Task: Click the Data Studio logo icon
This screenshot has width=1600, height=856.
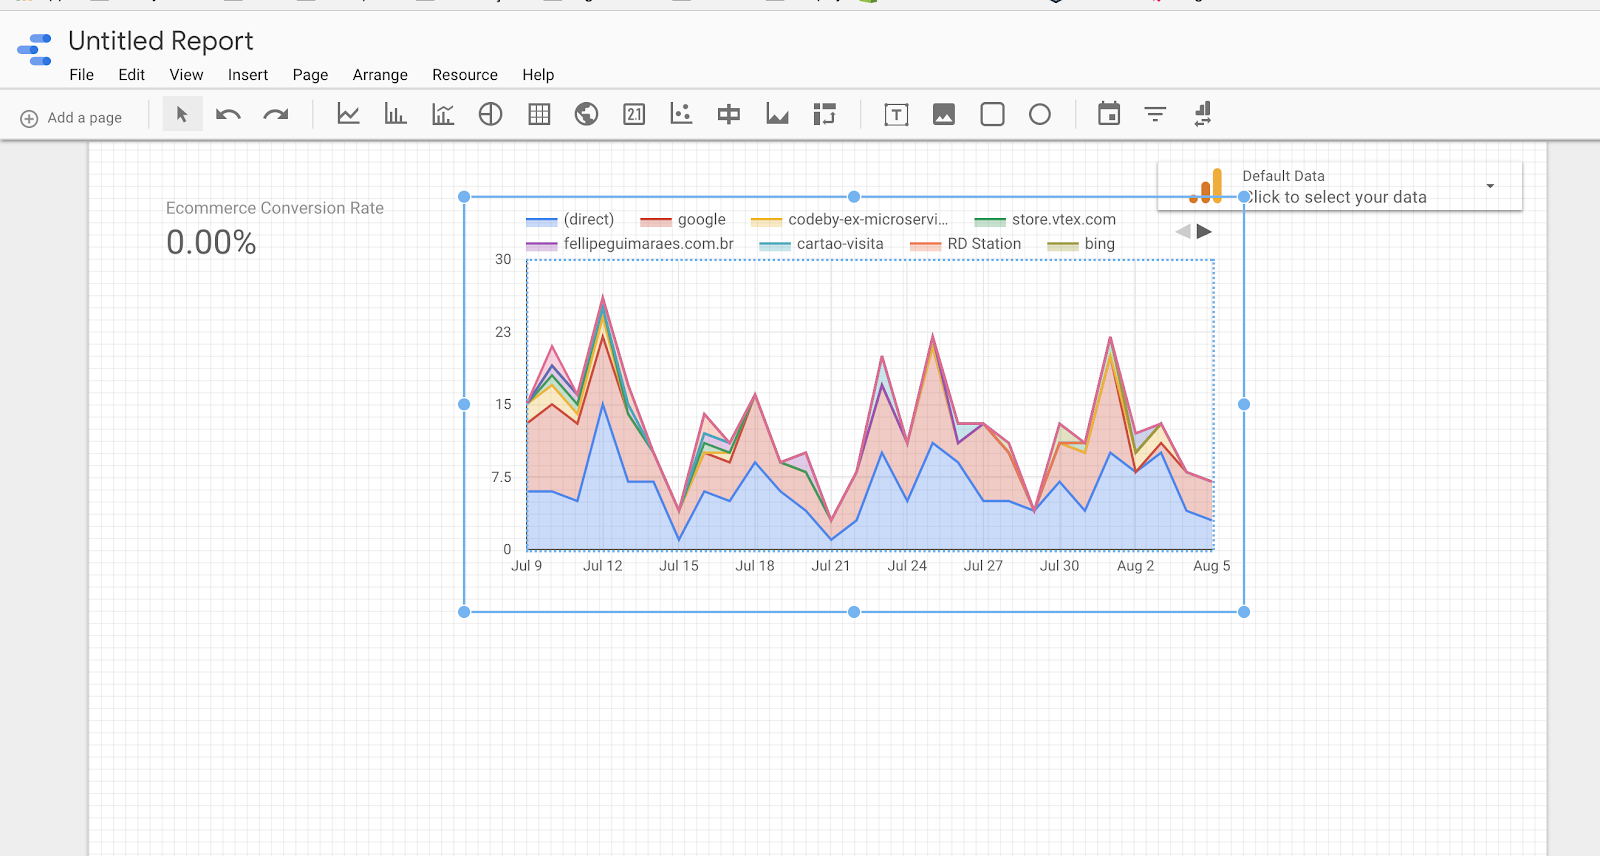Action: (35, 49)
